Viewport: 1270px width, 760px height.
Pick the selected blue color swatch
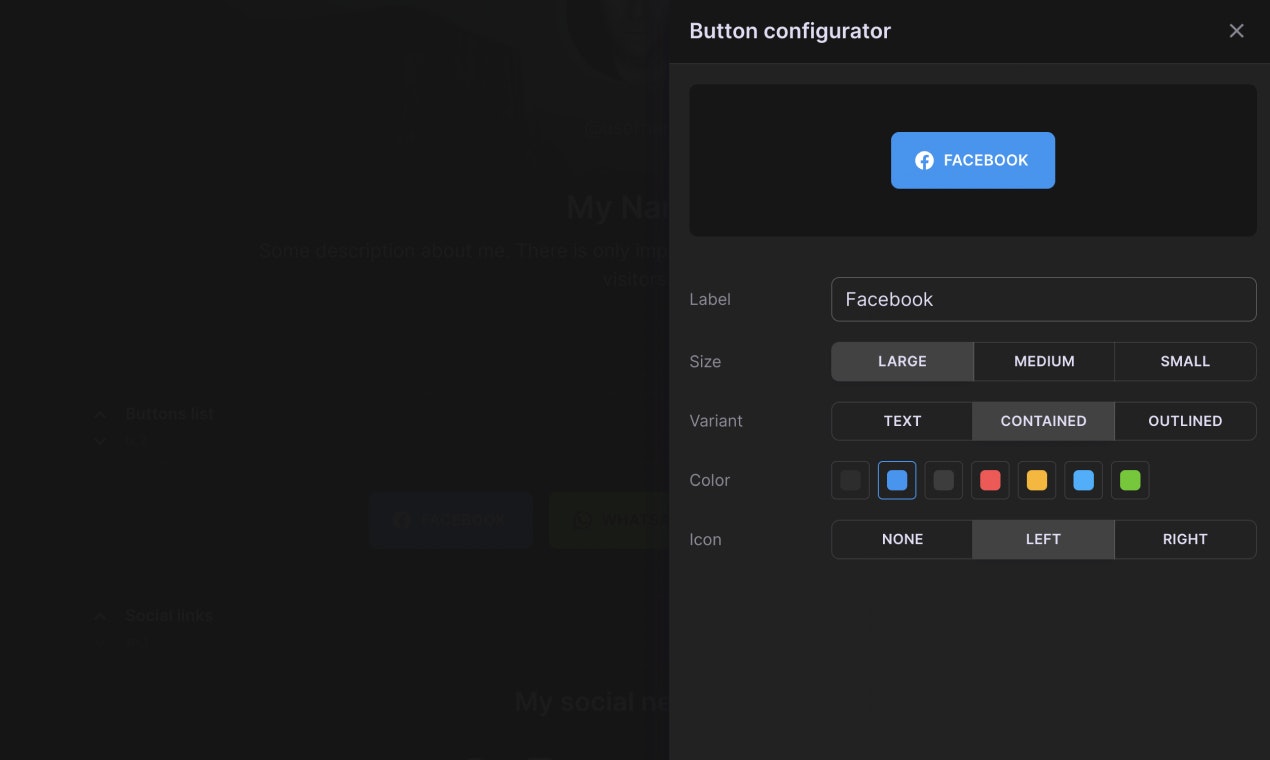pos(897,480)
